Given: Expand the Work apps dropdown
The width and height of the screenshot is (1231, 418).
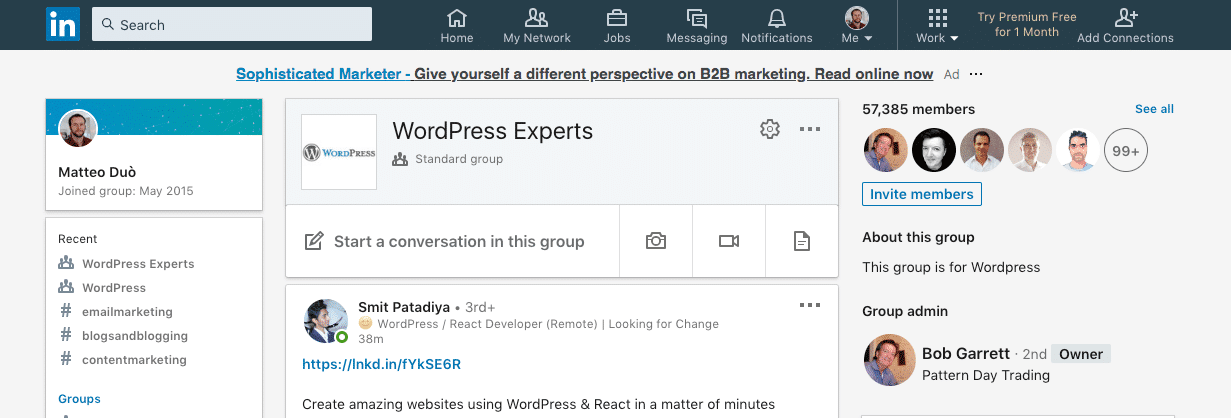Looking at the screenshot, I should click(x=937, y=26).
